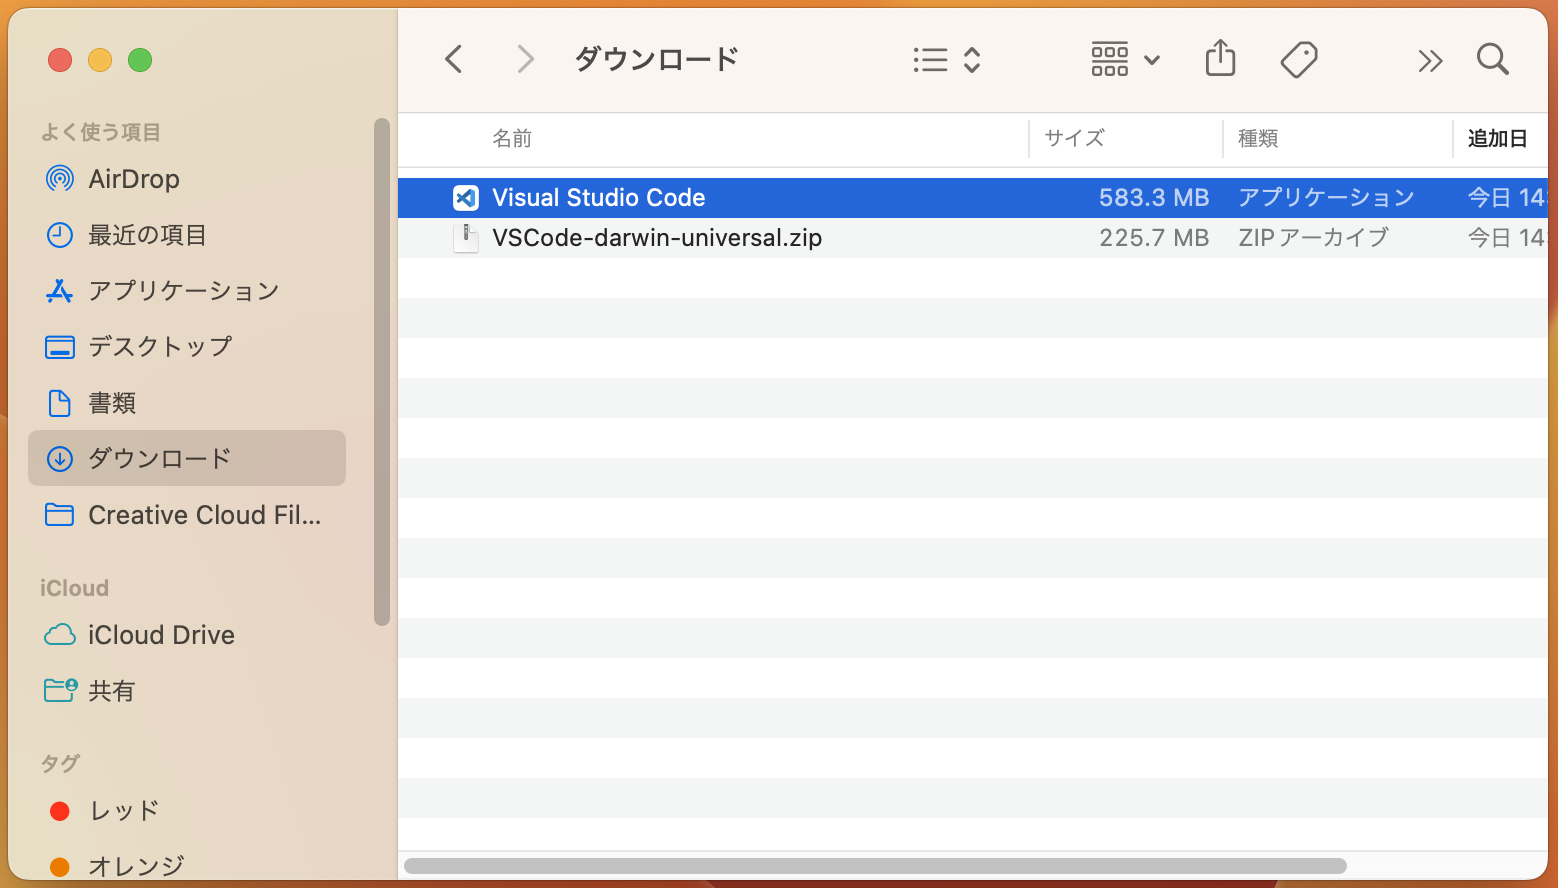Sort files by the 種類 column
The image size is (1558, 888).
click(x=1258, y=138)
